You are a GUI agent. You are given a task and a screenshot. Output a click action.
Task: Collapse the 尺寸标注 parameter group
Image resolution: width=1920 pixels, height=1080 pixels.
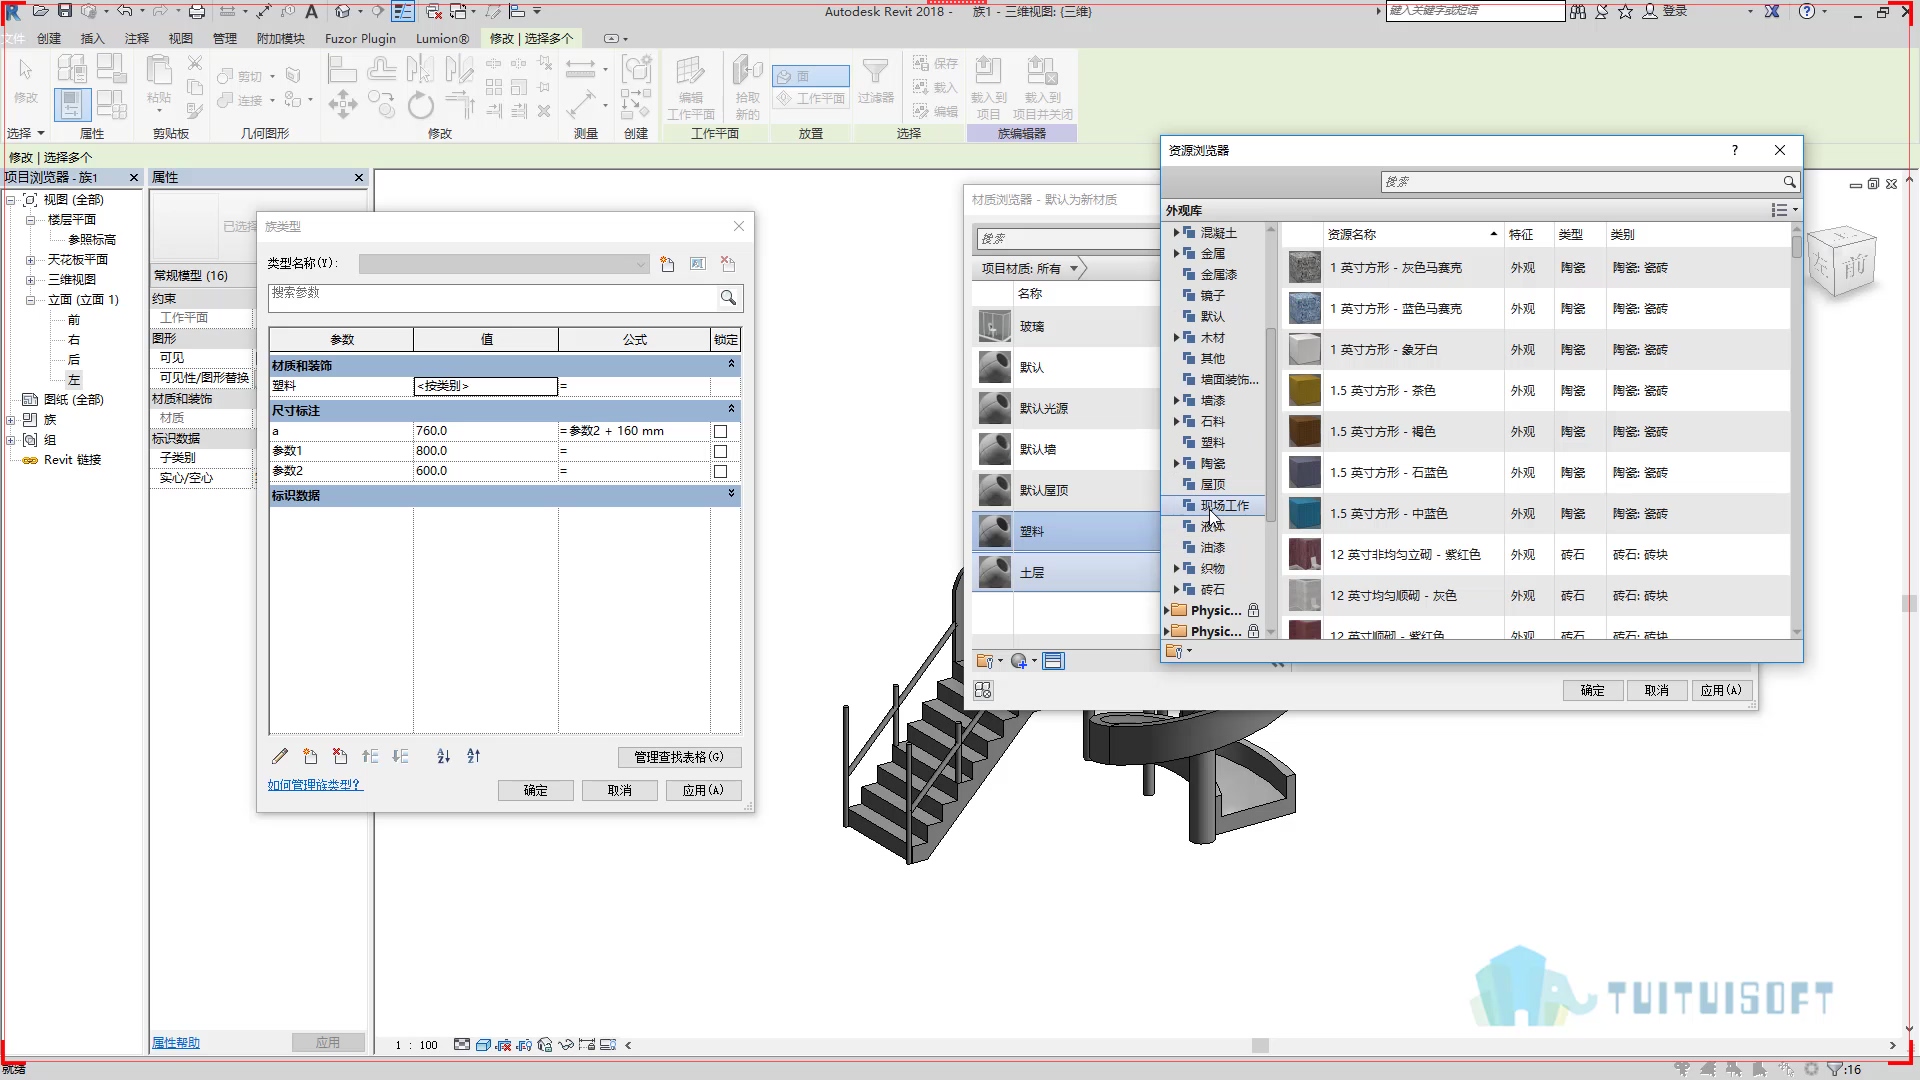click(x=731, y=409)
